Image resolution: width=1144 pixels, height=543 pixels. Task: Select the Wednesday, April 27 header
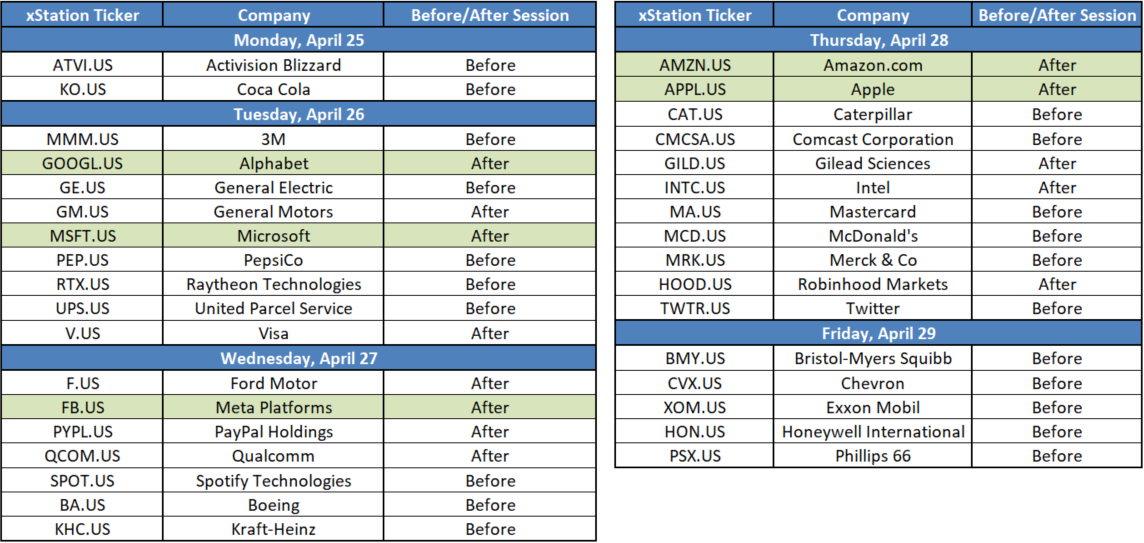(x=298, y=358)
